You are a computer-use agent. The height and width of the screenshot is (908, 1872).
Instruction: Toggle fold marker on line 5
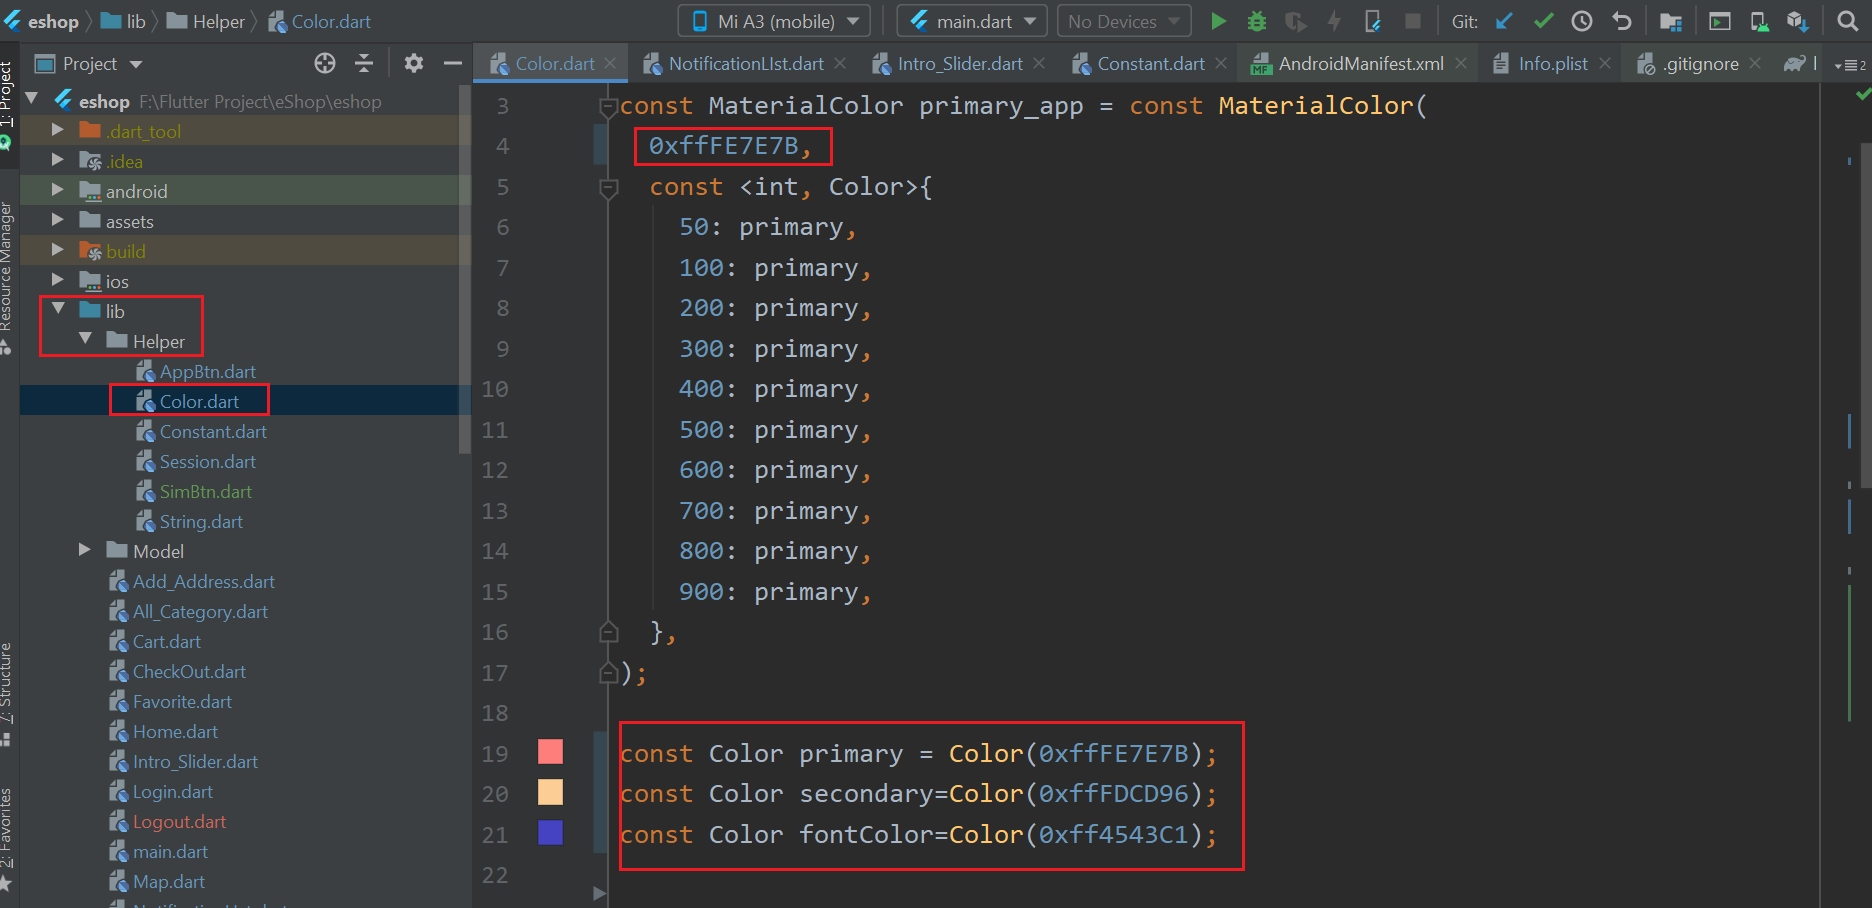coord(608,187)
